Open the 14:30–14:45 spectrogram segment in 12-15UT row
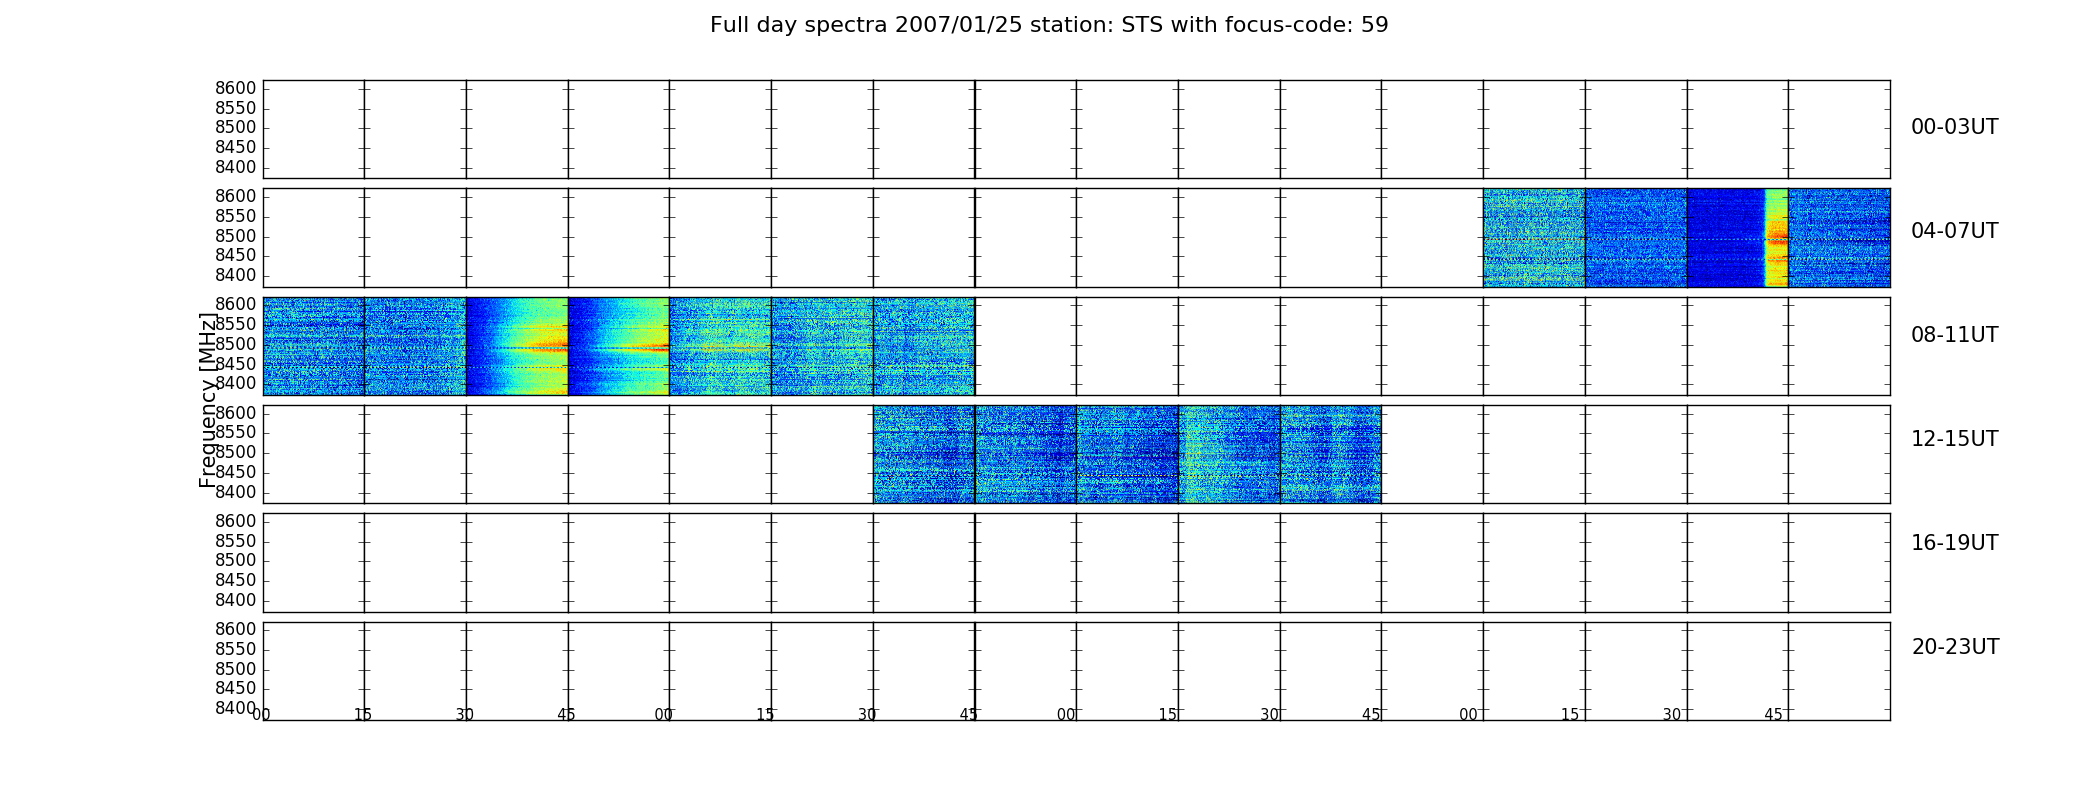The image size is (2100, 800). (x=1331, y=454)
